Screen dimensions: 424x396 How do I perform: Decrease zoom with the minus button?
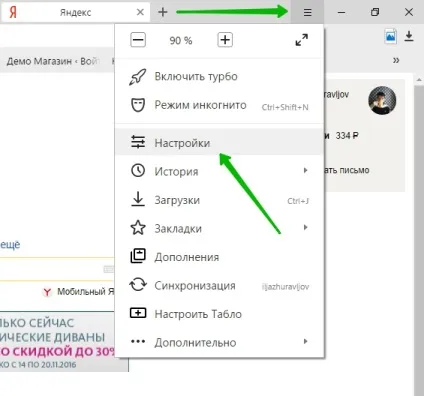pyautogui.click(x=138, y=40)
